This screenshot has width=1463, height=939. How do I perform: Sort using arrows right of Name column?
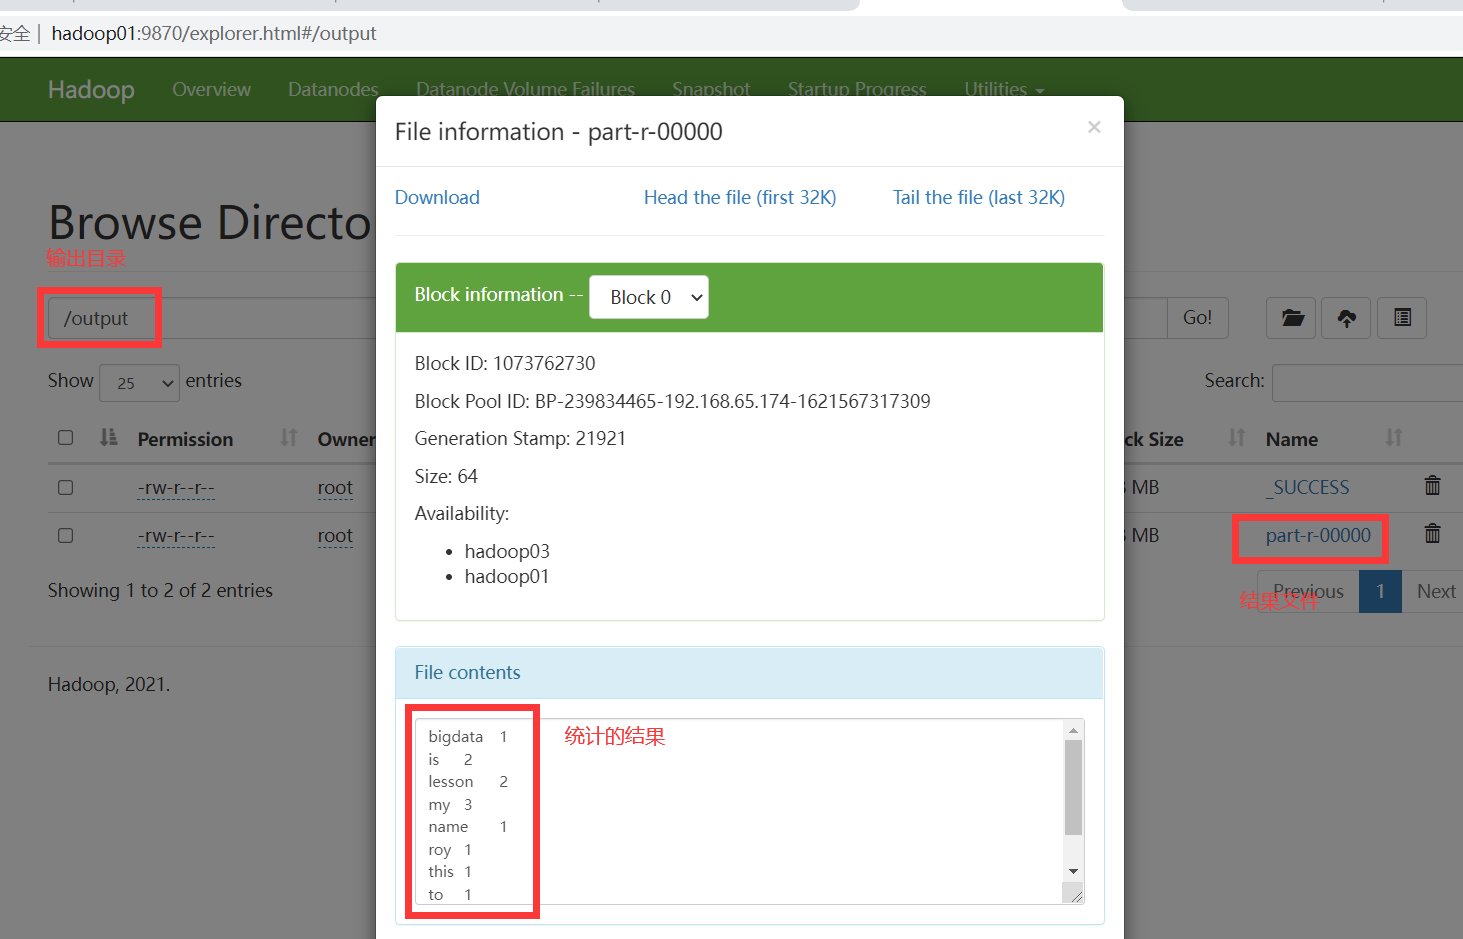click(1394, 438)
